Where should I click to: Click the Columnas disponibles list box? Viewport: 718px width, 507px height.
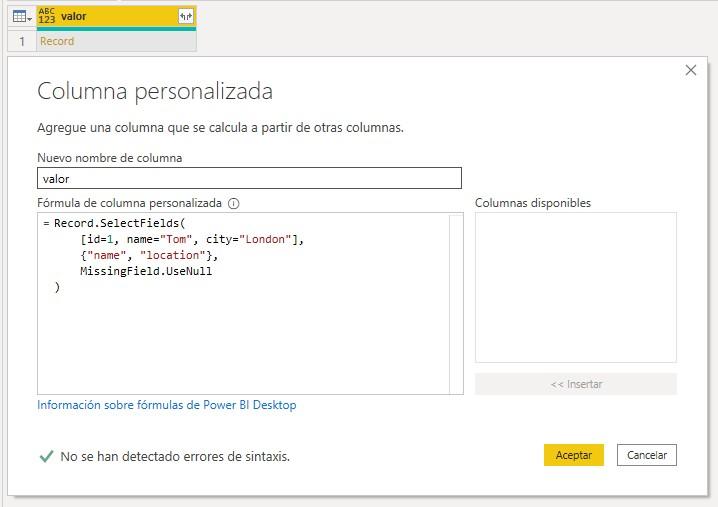coord(575,287)
